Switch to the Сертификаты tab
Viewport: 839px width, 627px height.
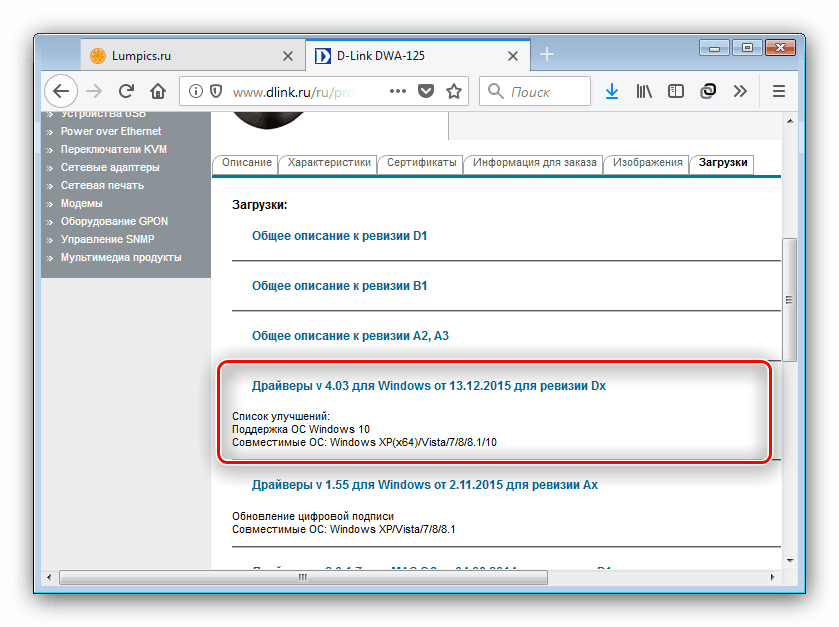tap(421, 163)
